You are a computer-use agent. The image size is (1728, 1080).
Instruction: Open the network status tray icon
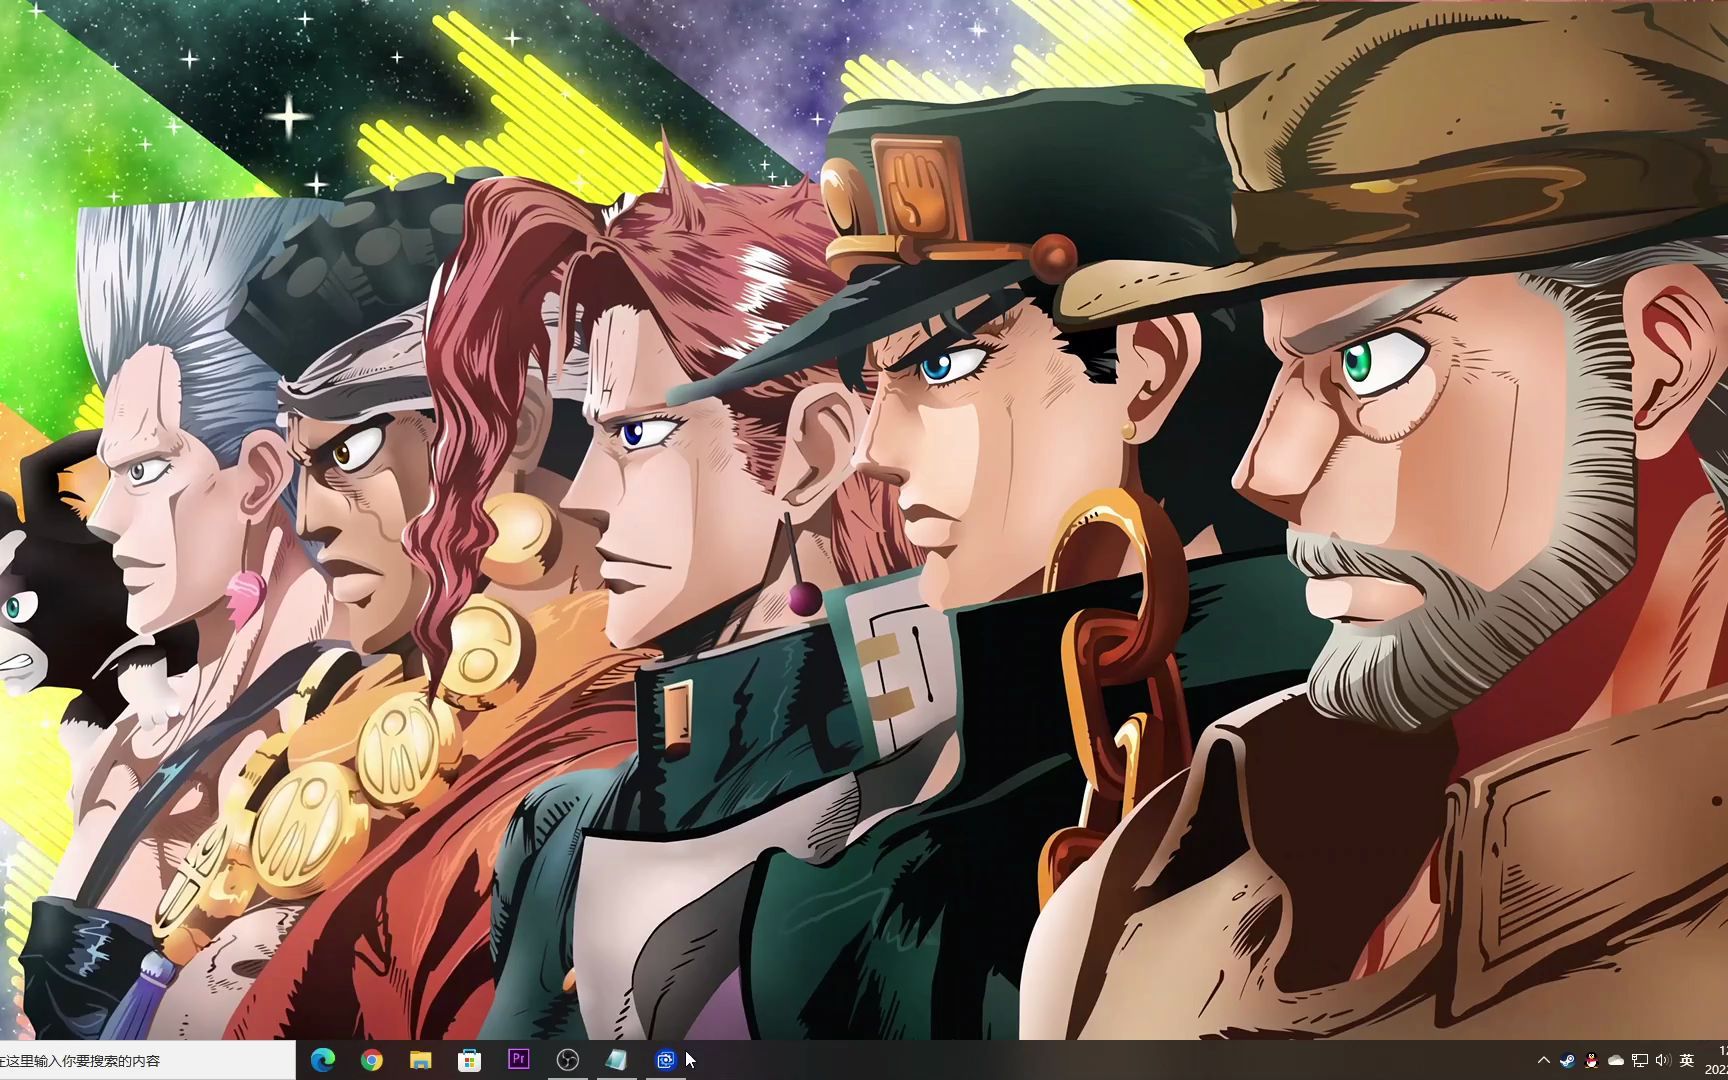click(x=1639, y=1060)
